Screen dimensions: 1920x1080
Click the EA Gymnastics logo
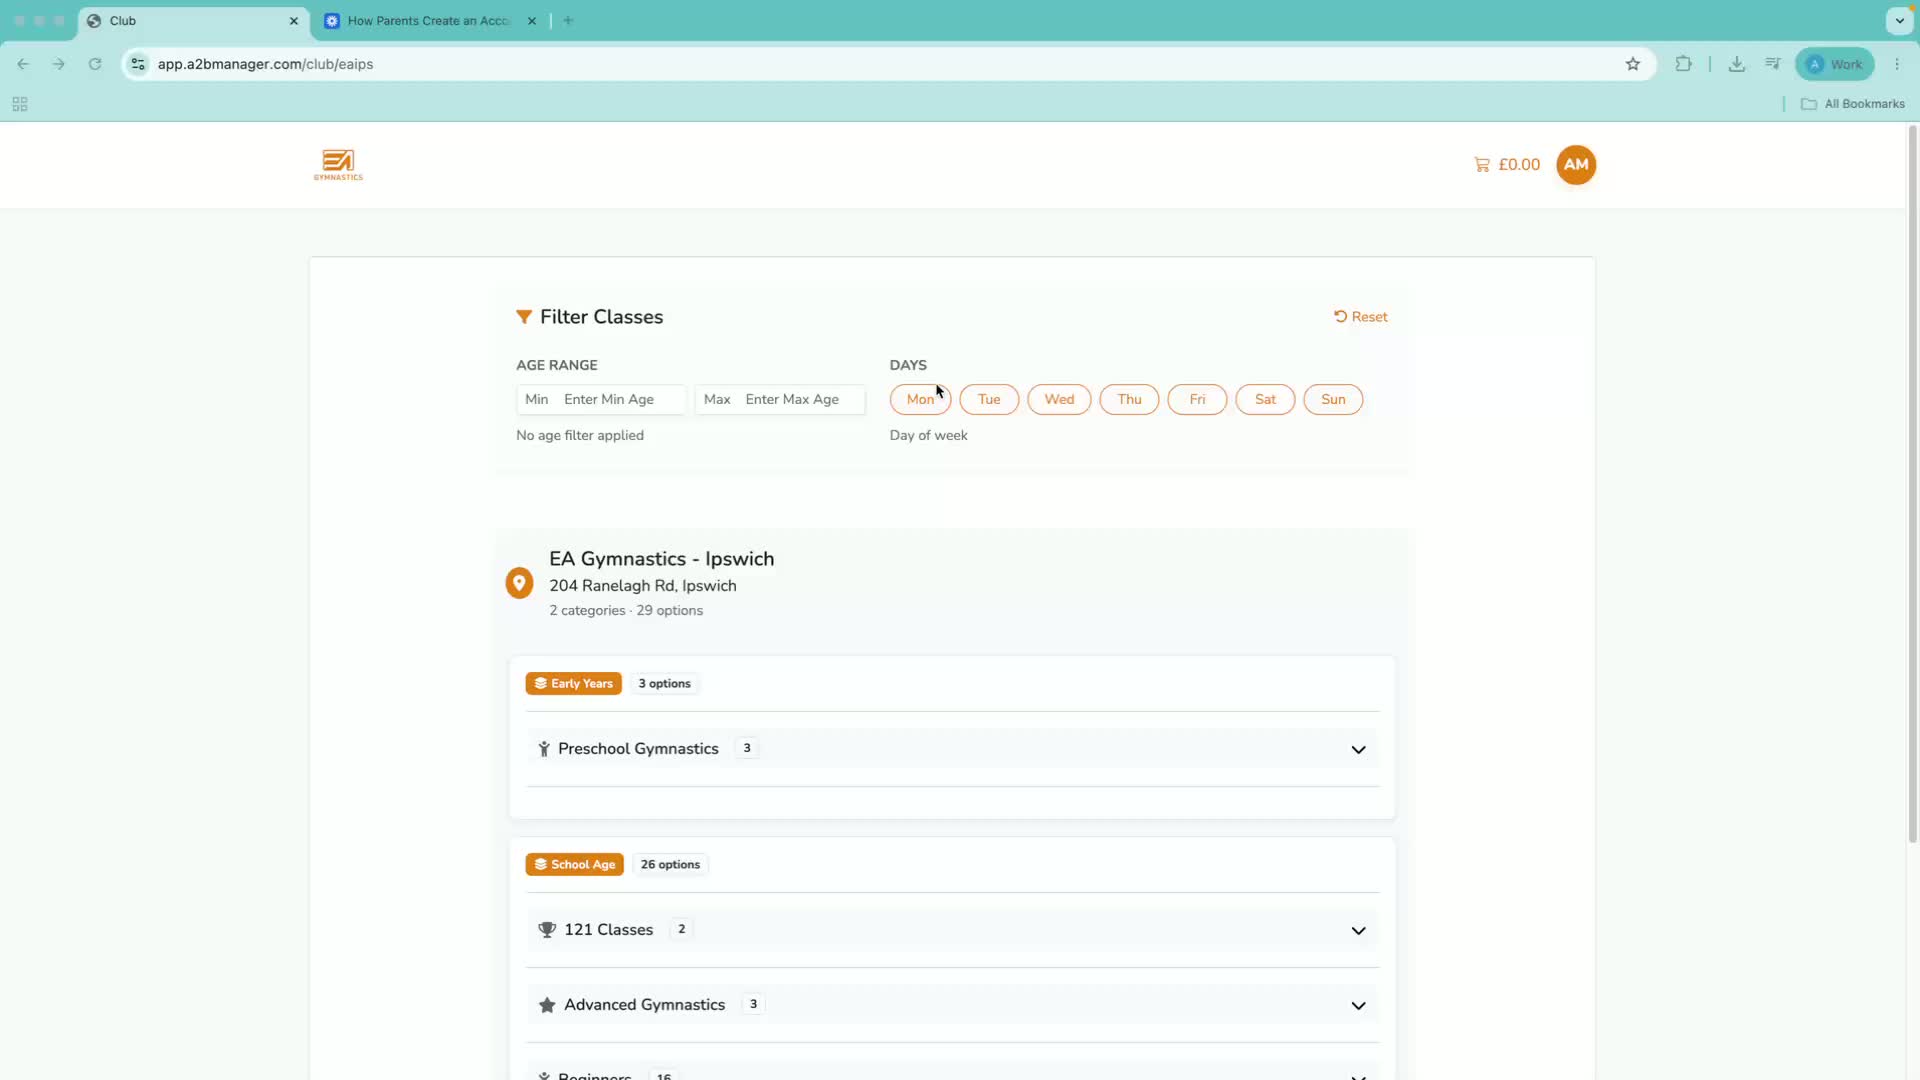point(338,165)
